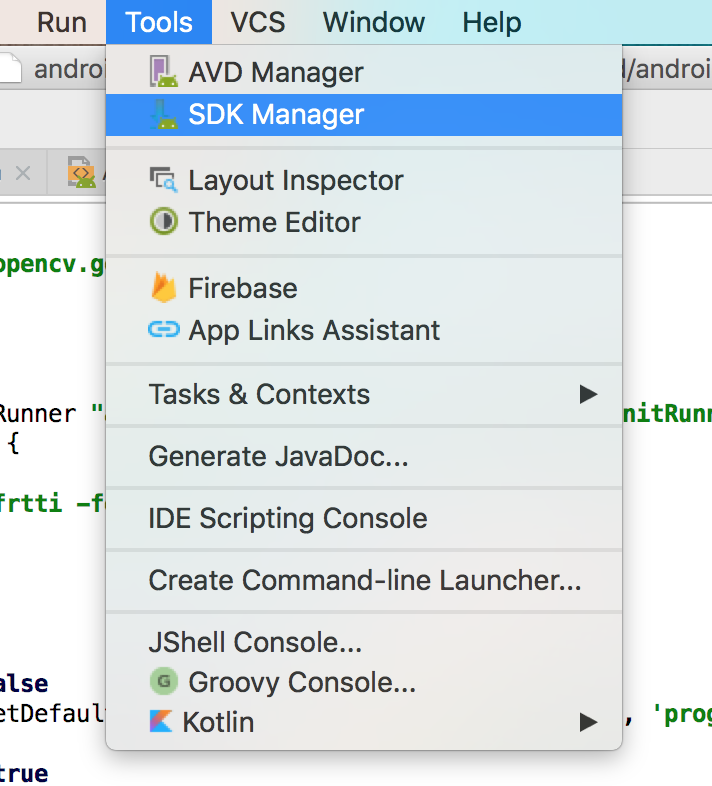This screenshot has height=786, width=712.
Task: Start App Links Assistant
Action: tap(364, 330)
